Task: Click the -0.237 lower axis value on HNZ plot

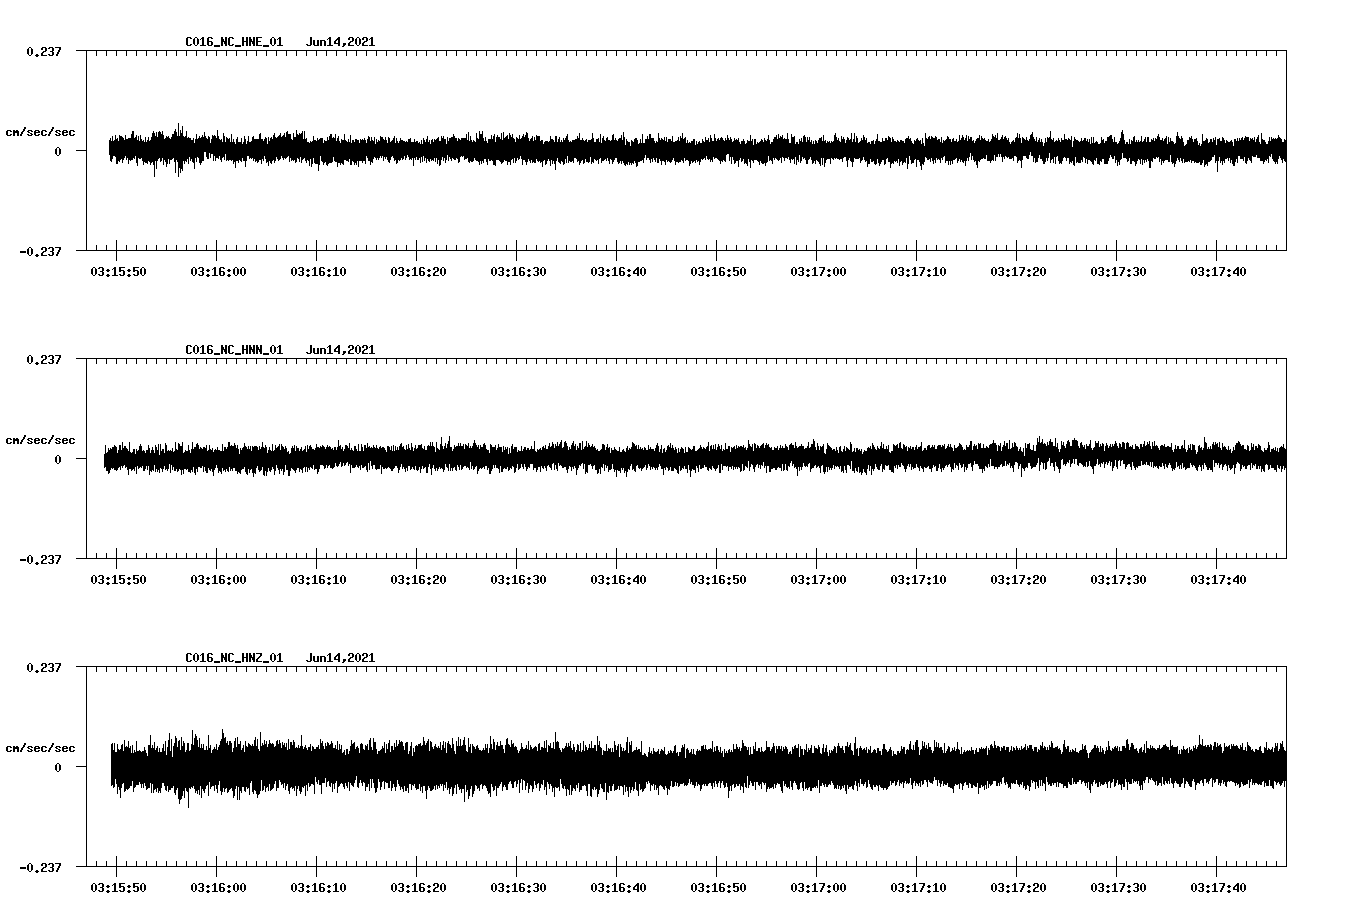Action: point(40,867)
